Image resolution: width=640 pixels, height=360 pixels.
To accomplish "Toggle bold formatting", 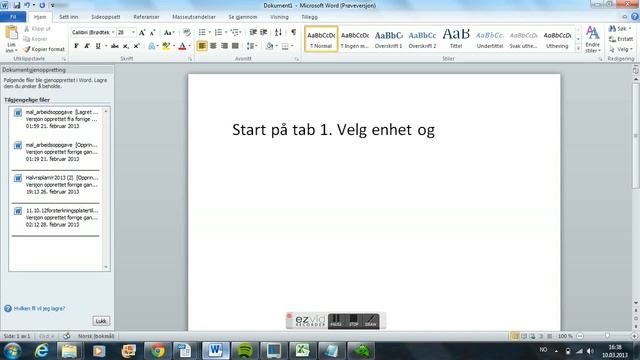I will pos(76,46).
